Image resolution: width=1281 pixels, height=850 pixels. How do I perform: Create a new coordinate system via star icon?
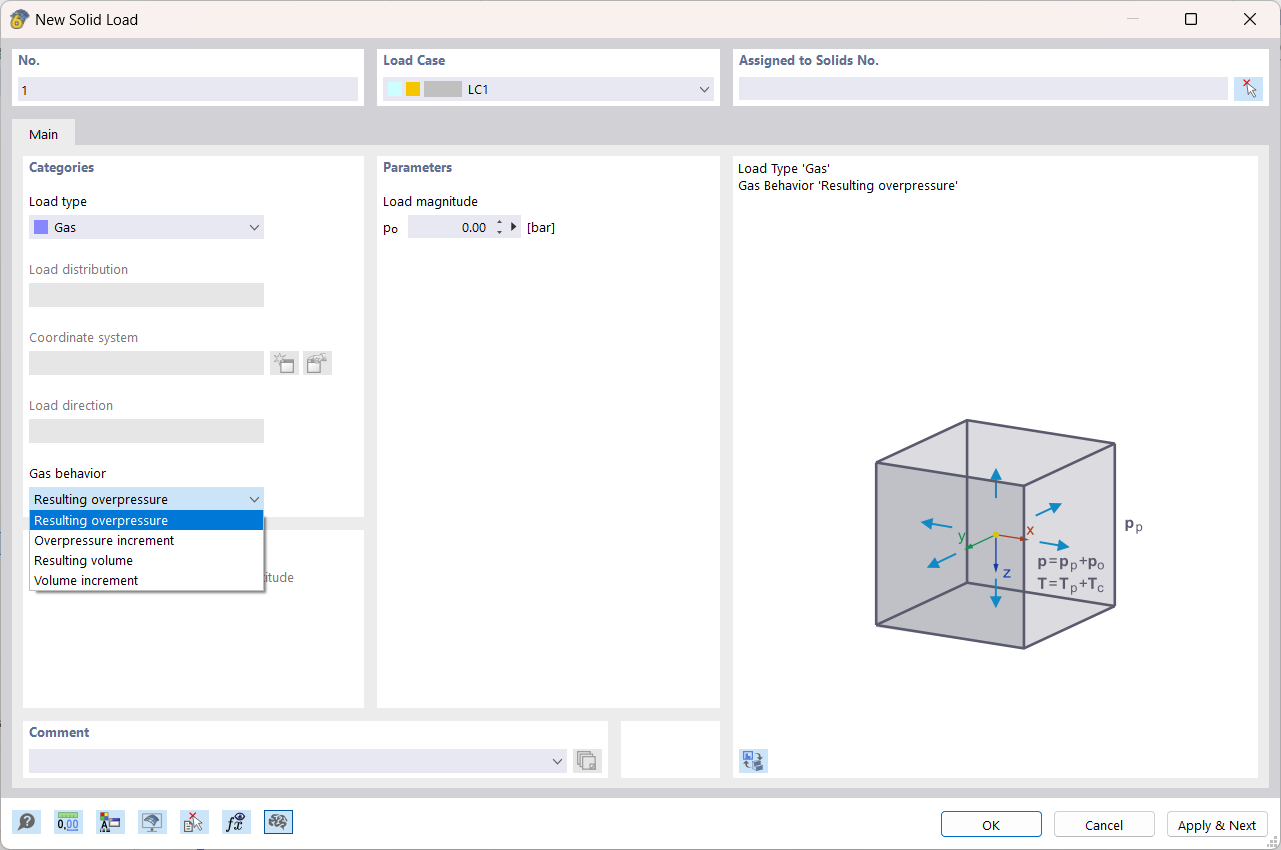pos(284,363)
